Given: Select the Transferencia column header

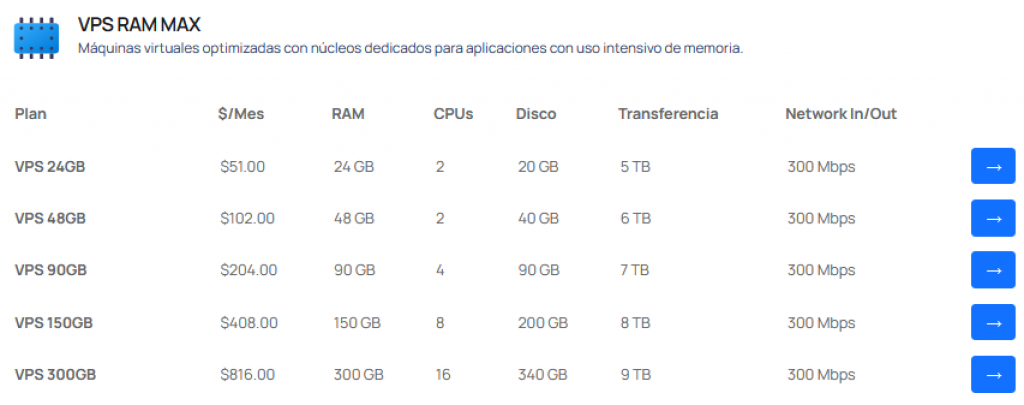Looking at the screenshot, I should (668, 114).
